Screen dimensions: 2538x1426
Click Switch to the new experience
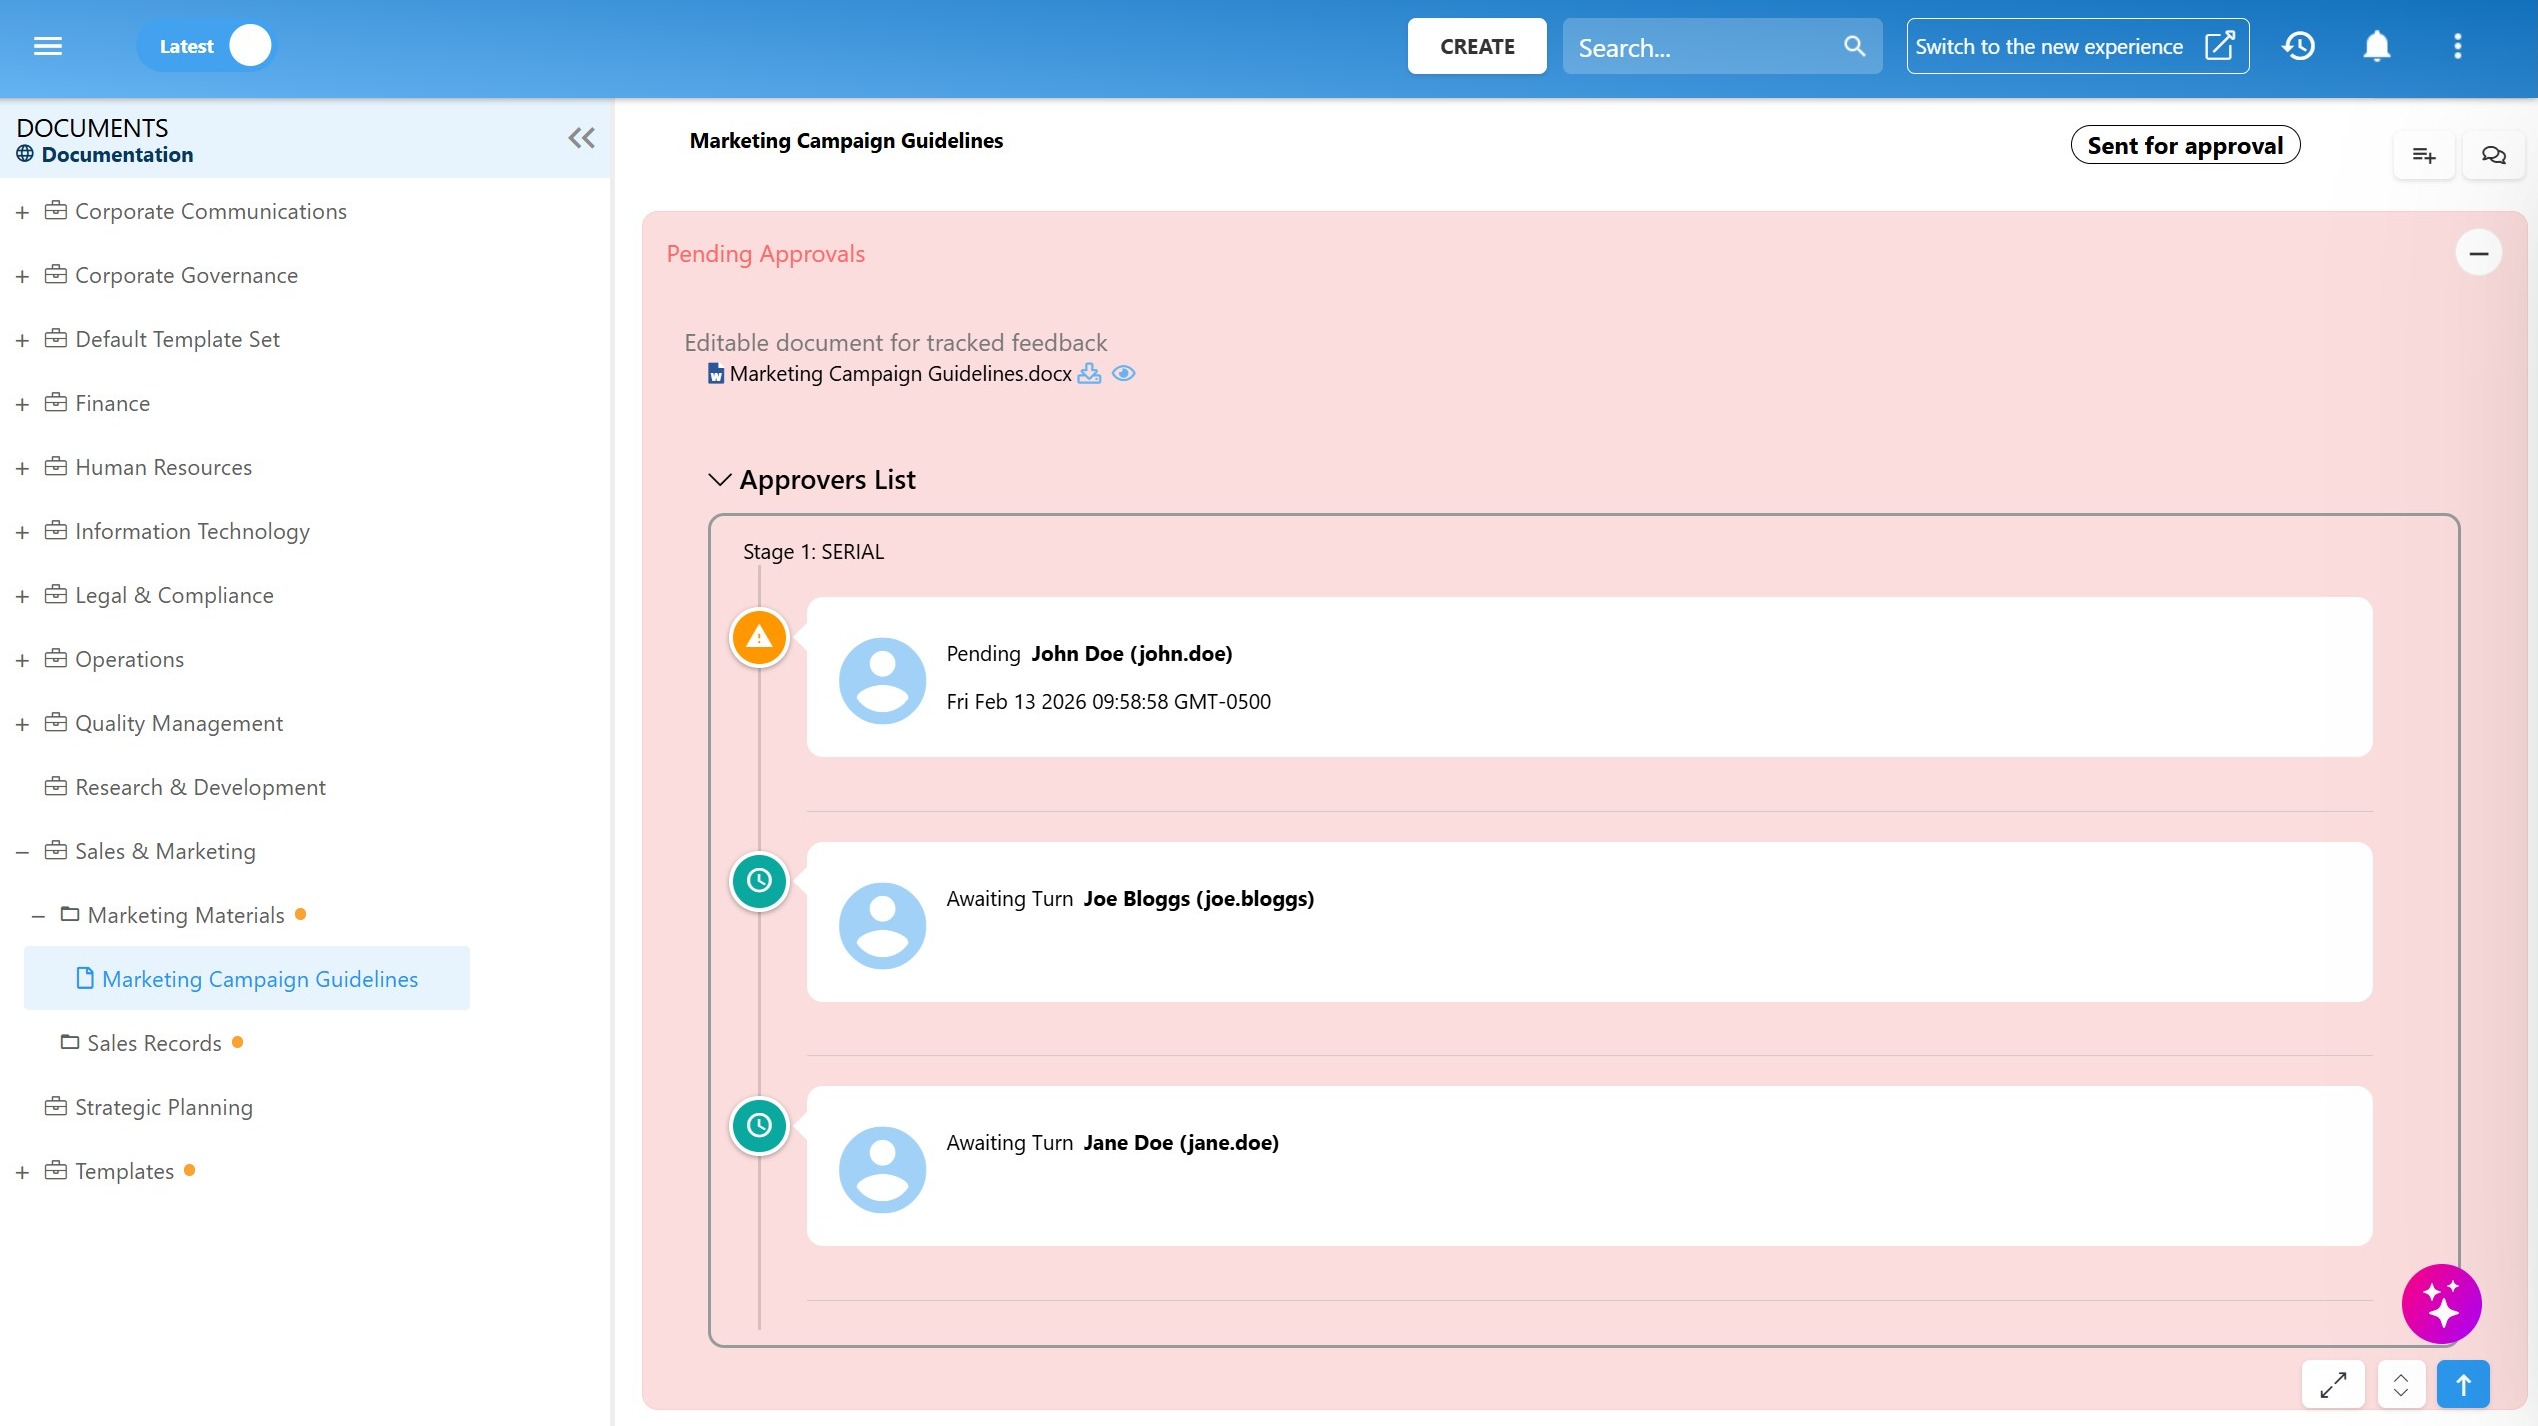pos(2076,46)
